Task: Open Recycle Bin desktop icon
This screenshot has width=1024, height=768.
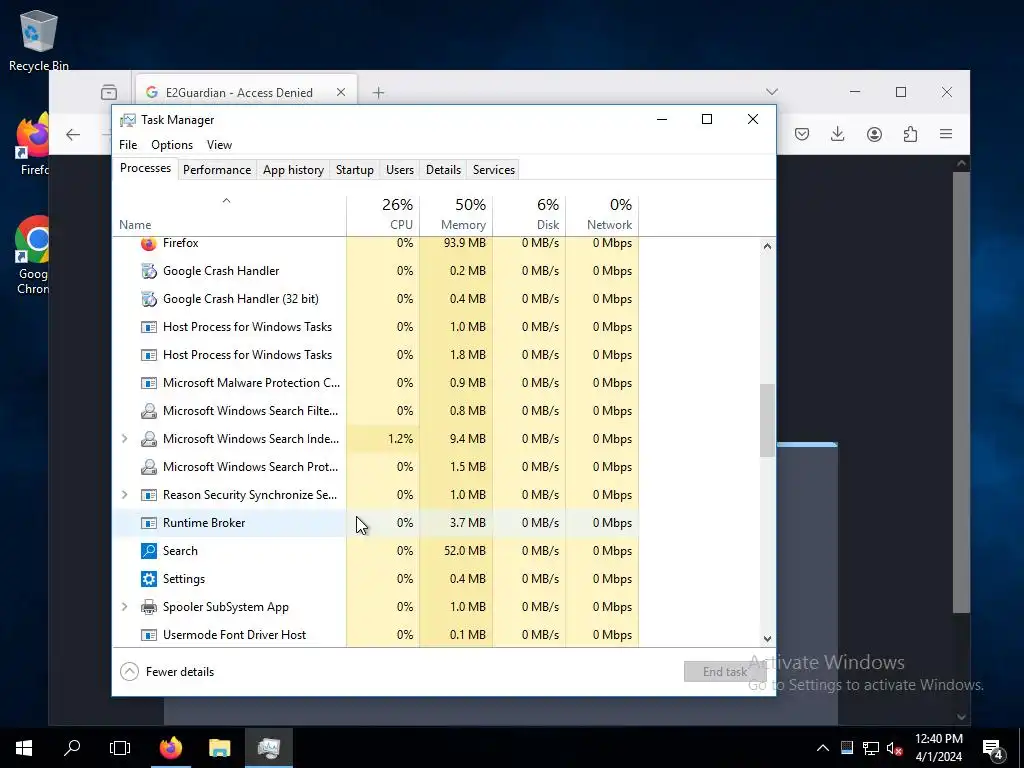Action: coord(39,41)
